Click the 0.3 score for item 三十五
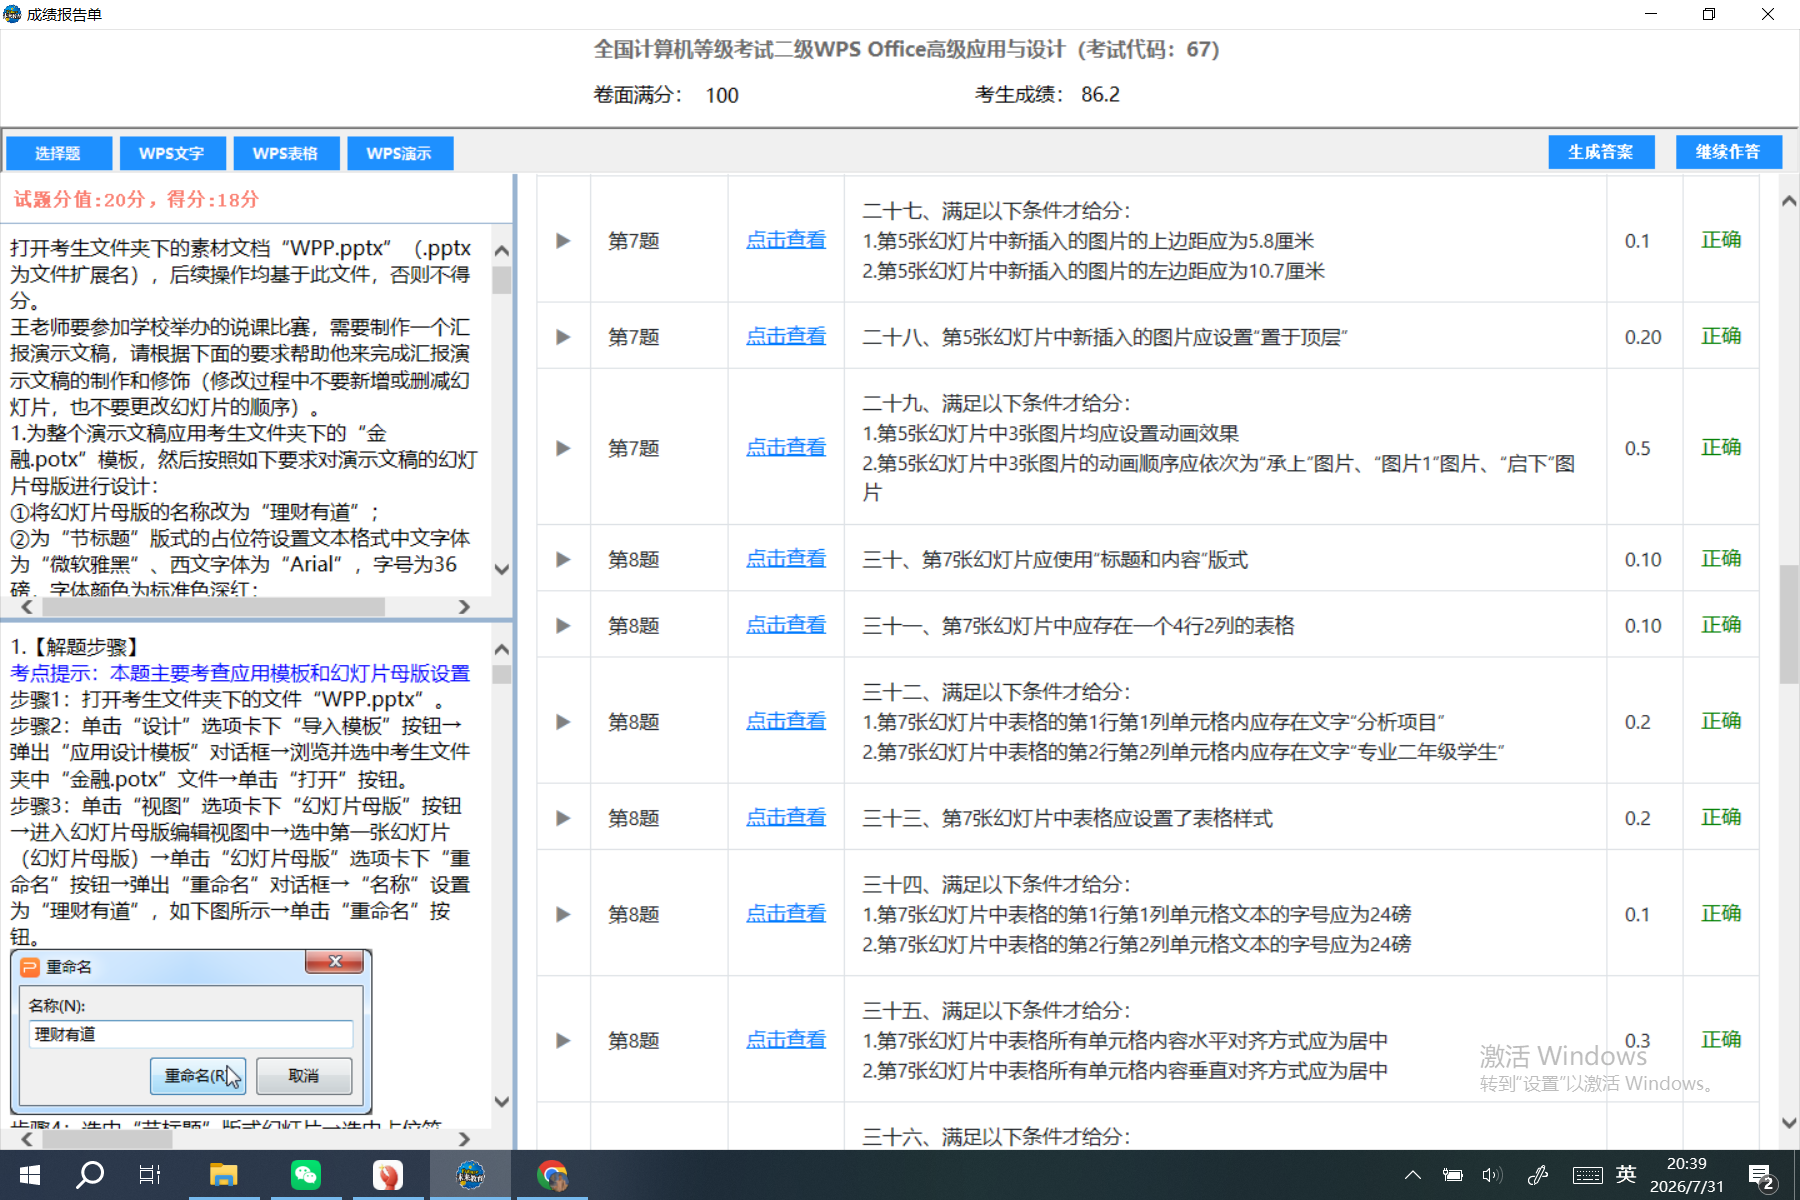 point(1637,1041)
